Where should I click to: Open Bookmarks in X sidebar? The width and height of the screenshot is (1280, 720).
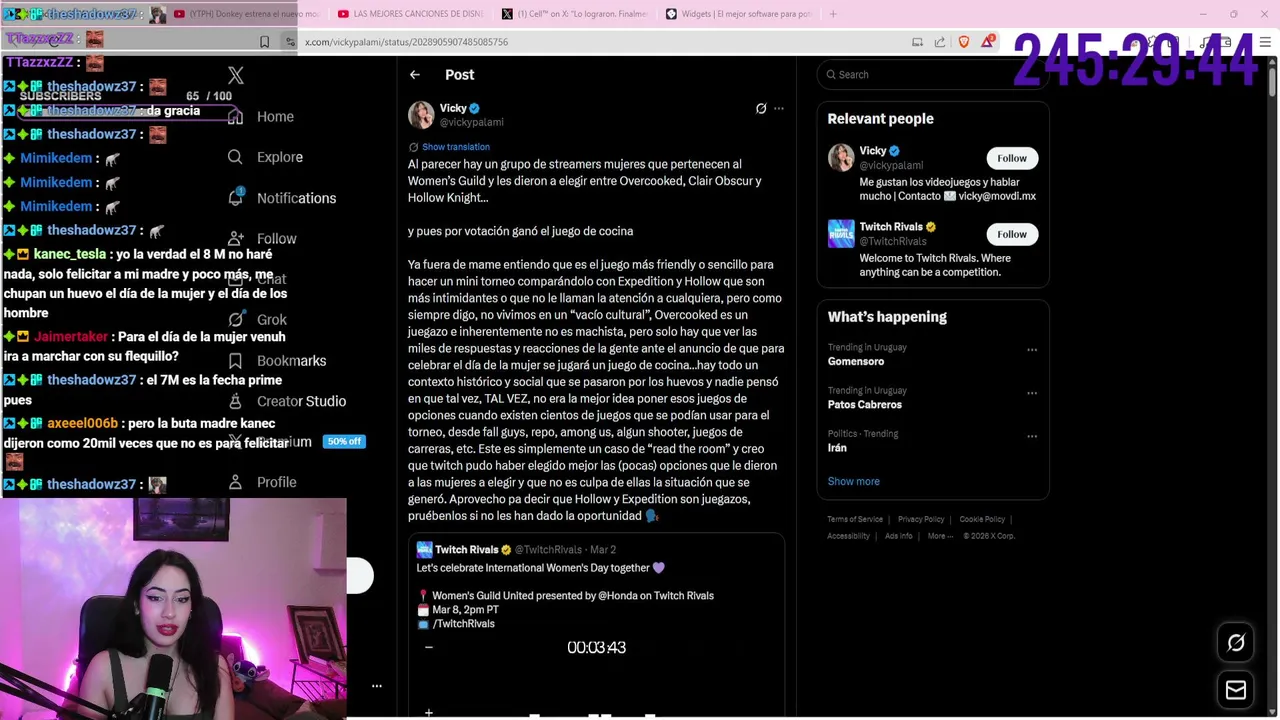277,361
